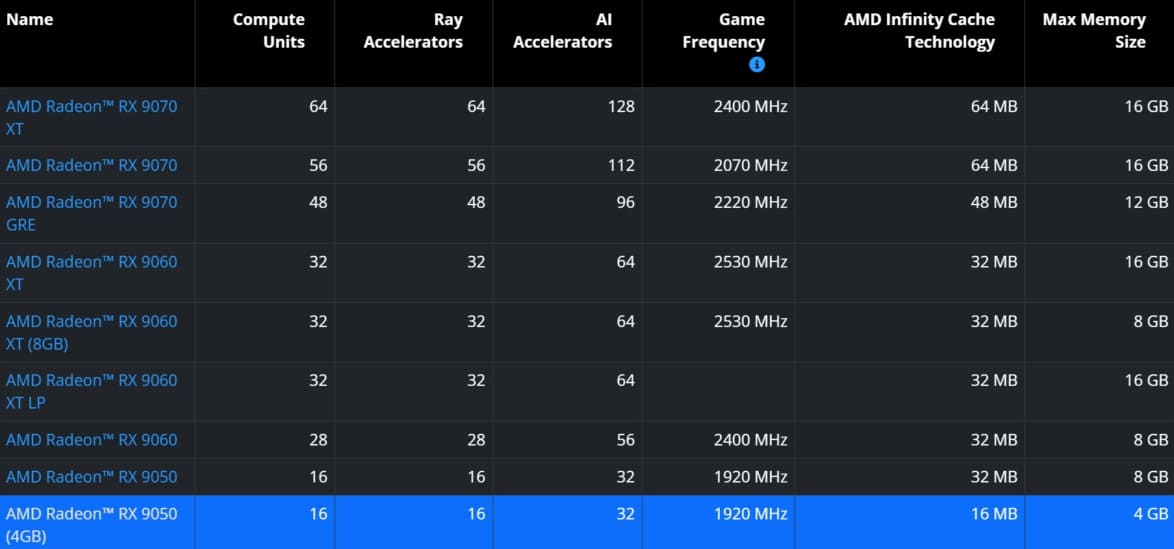Sort by the Max Memory Size header

click(x=1094, y=31)
